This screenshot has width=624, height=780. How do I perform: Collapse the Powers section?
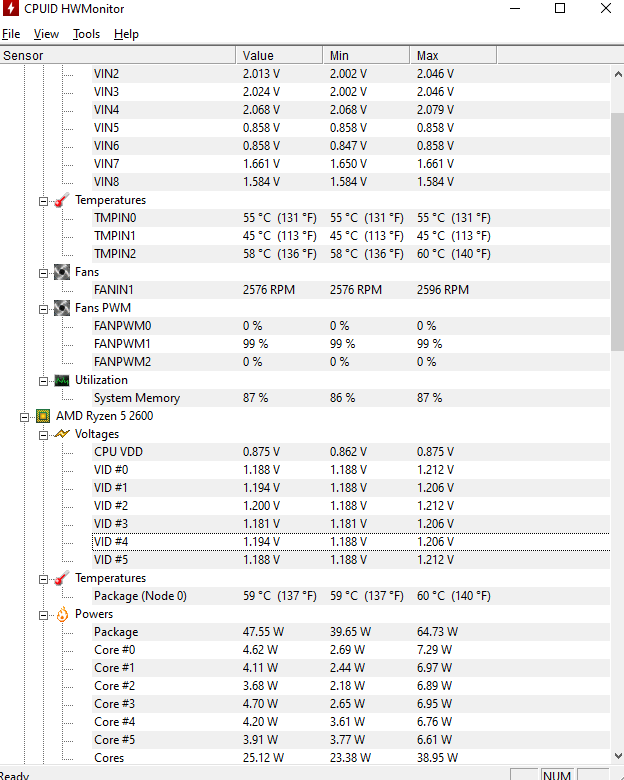[43, 615]
